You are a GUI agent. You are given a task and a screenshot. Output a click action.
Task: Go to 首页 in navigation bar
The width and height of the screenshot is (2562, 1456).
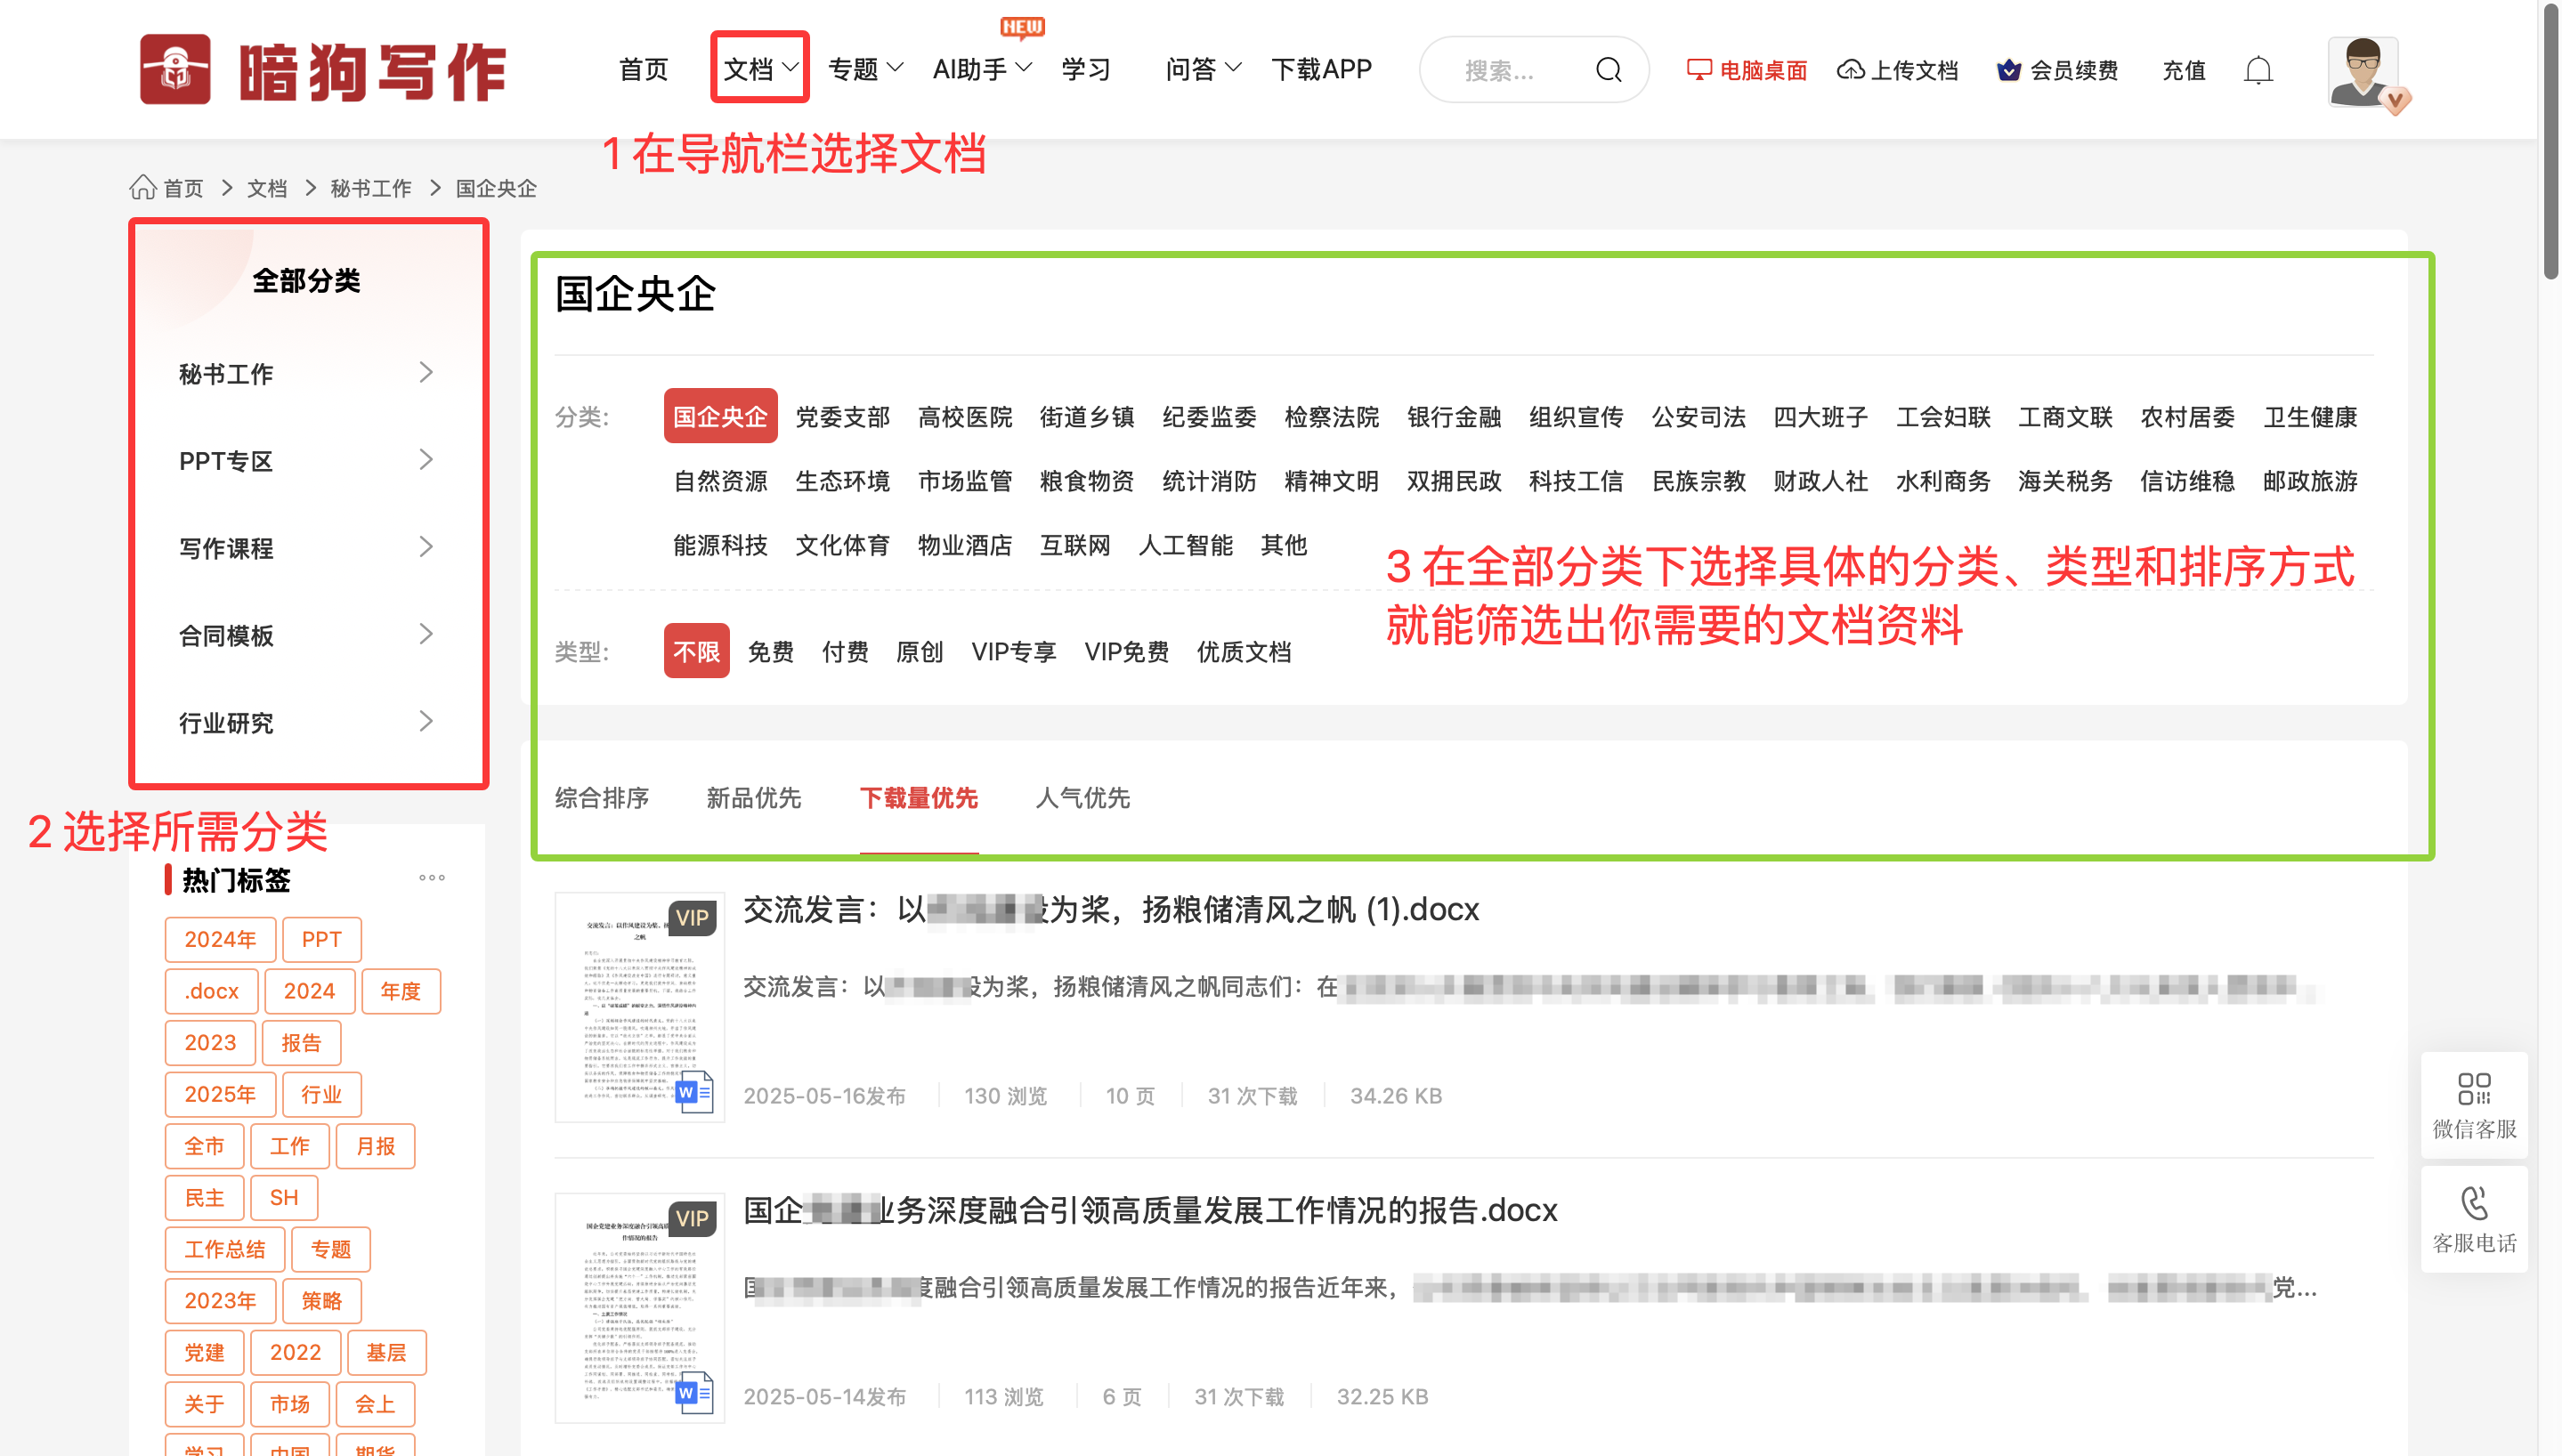643,69
